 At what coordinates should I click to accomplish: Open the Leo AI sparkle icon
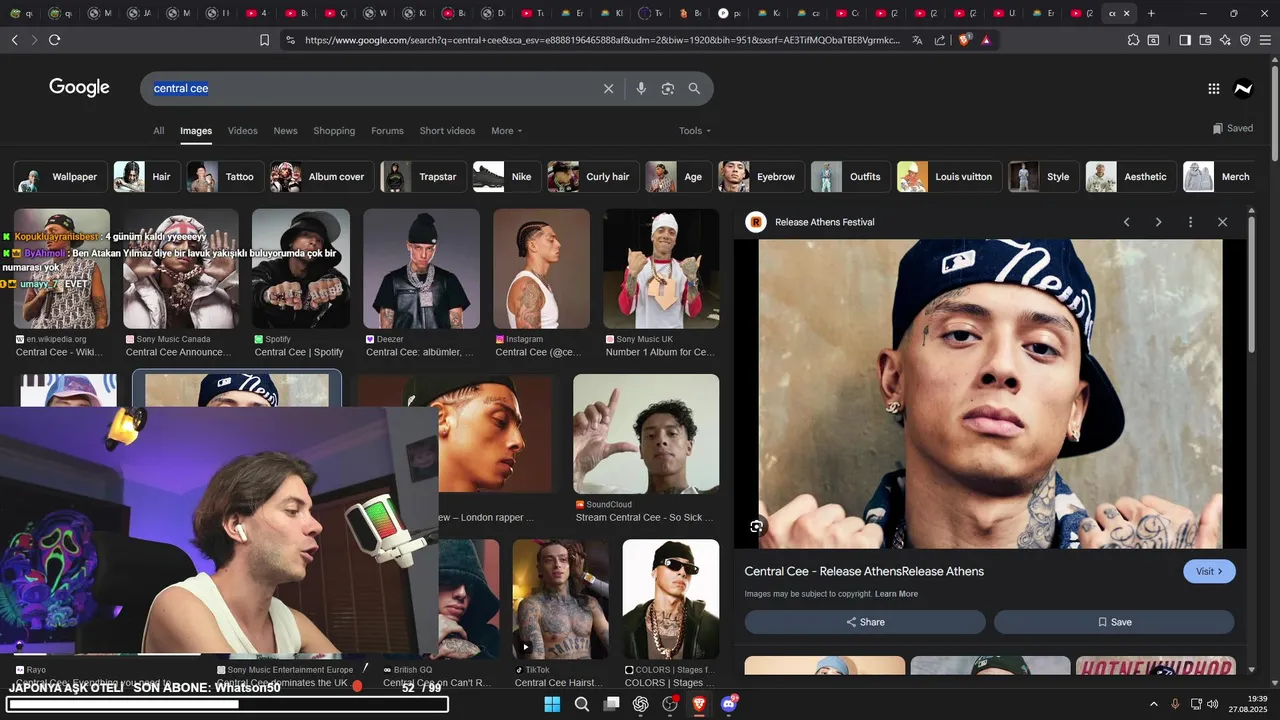tap(1225, 40)
